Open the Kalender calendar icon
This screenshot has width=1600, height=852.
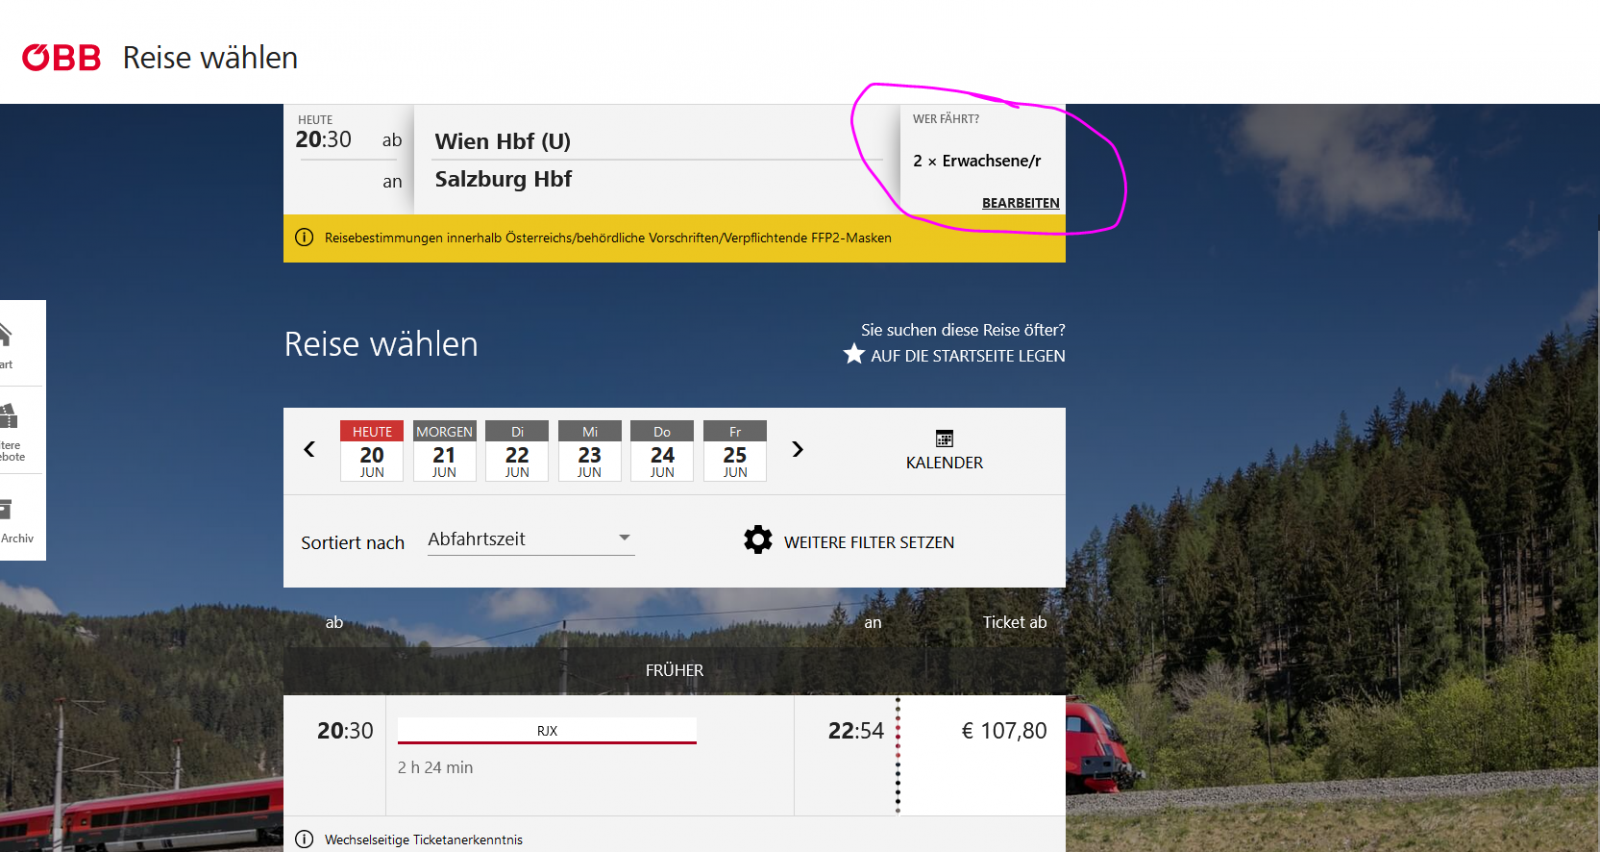coord(944,439)
